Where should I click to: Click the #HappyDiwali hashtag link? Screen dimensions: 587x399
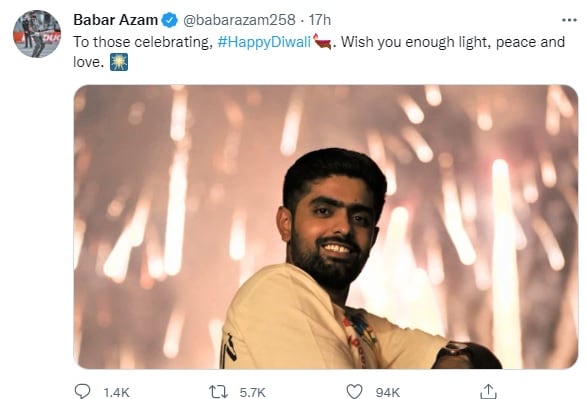tap(264, 42)
